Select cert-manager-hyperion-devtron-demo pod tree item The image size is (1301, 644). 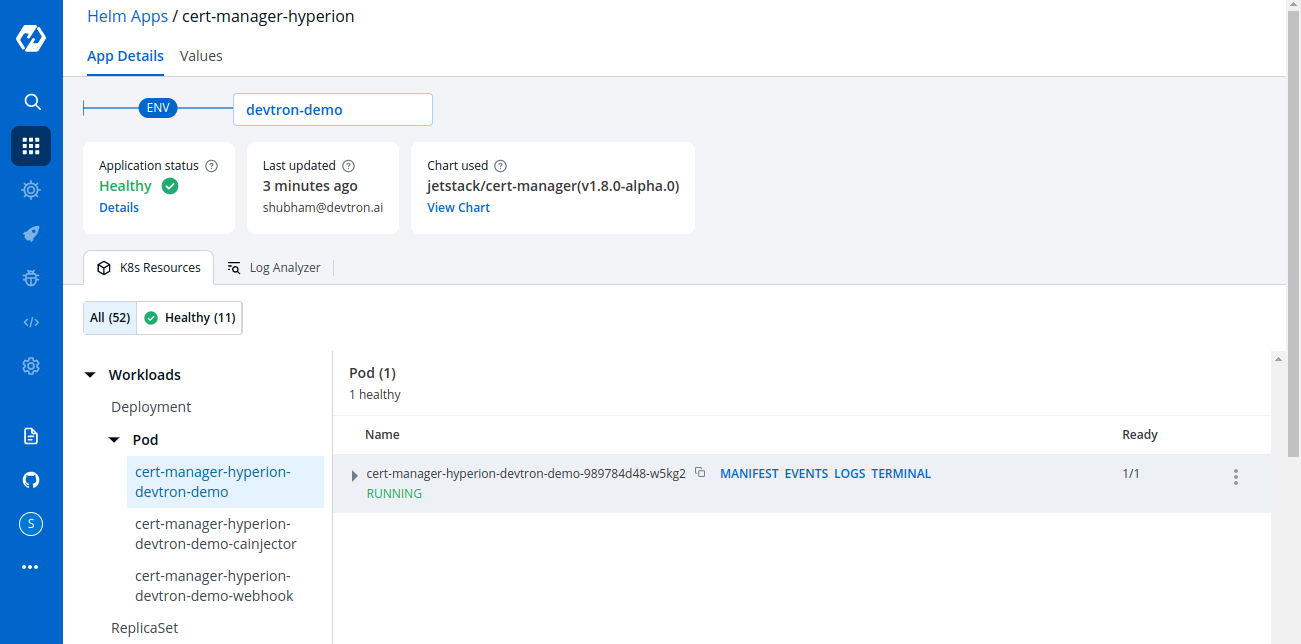point(226,482)
